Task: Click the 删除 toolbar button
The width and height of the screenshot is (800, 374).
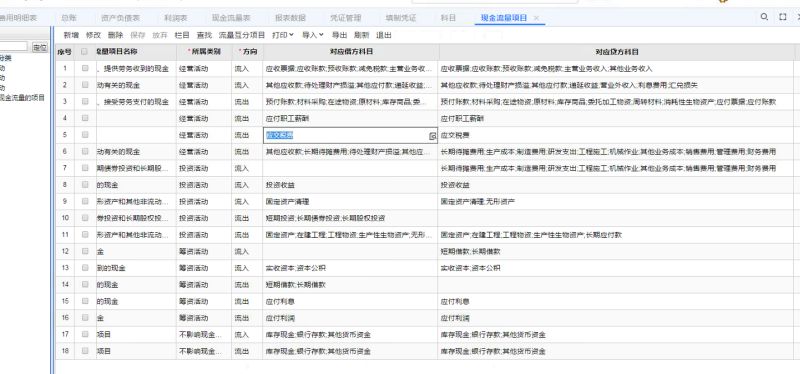Action: 115,35
